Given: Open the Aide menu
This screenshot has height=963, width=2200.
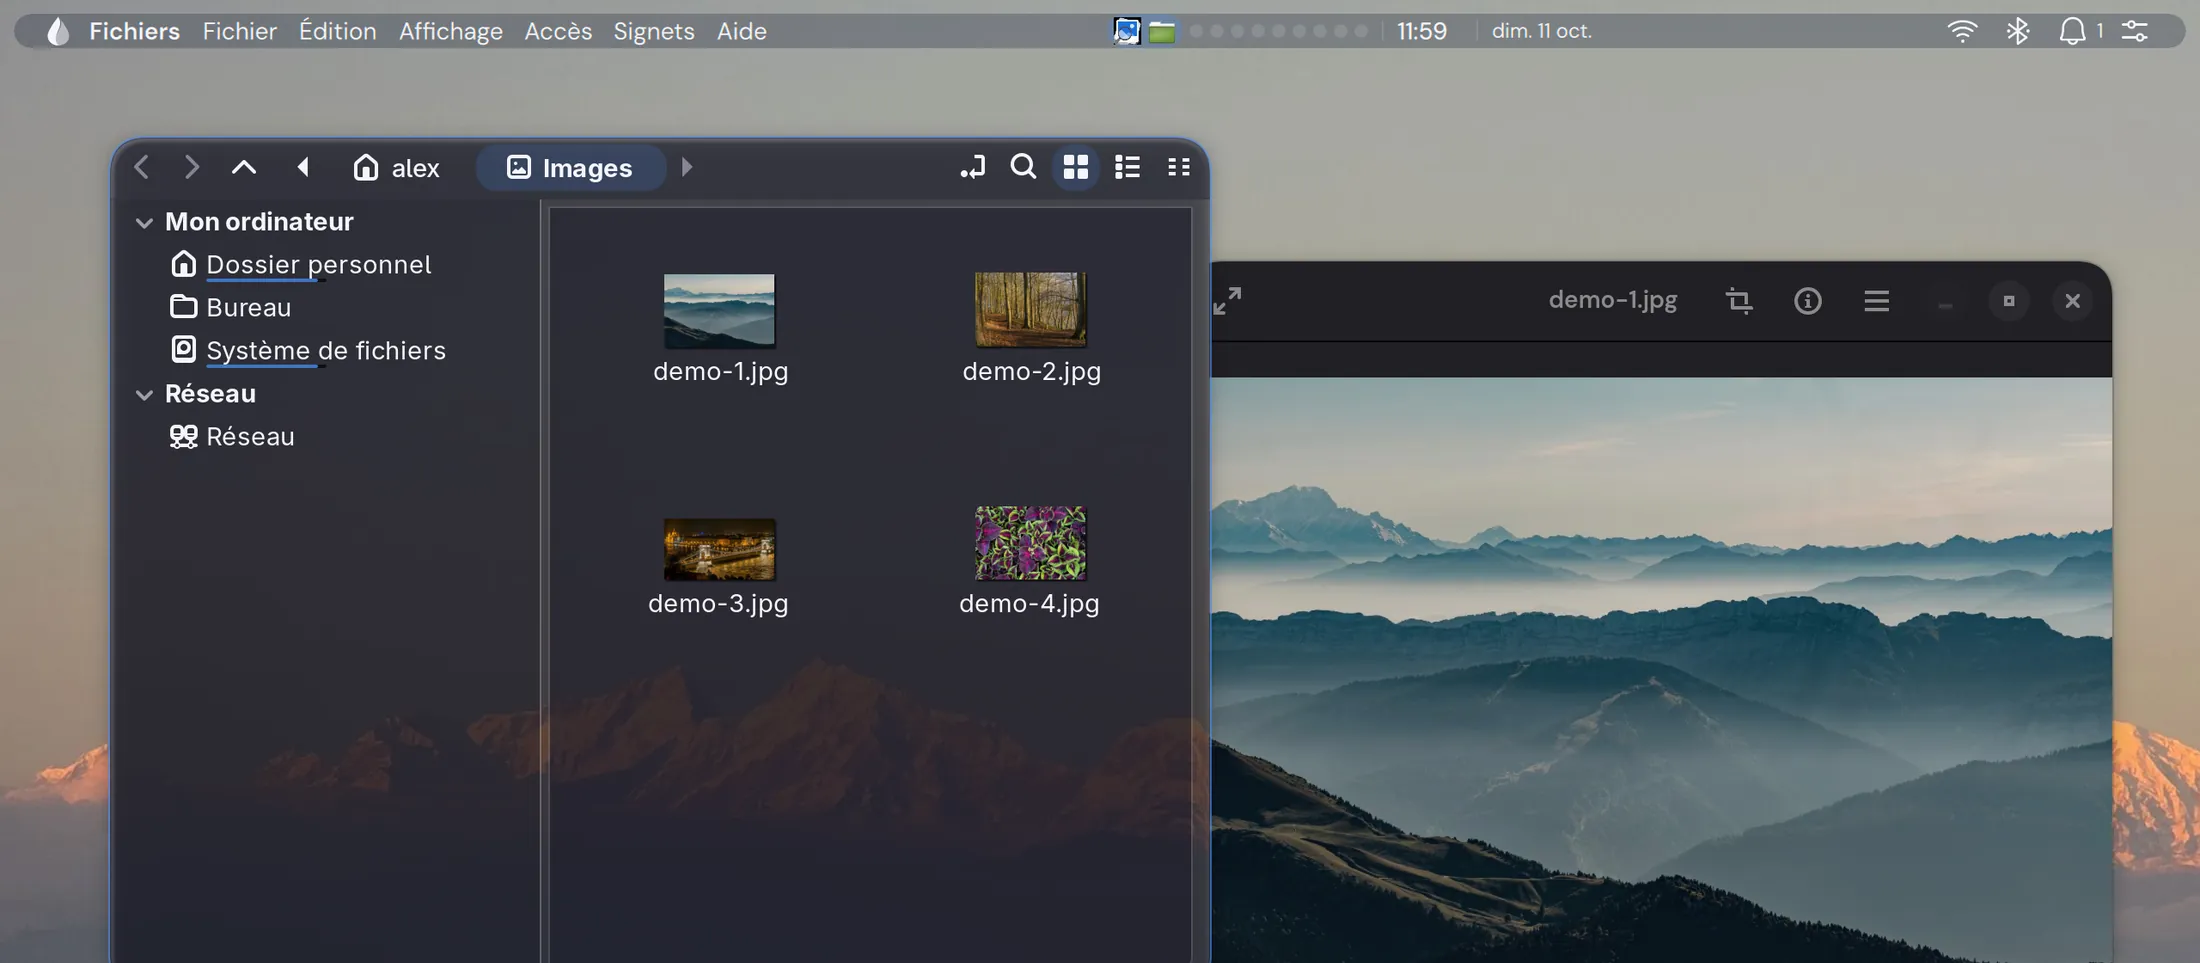Looking at the screenshot, I should pos(742,31).
